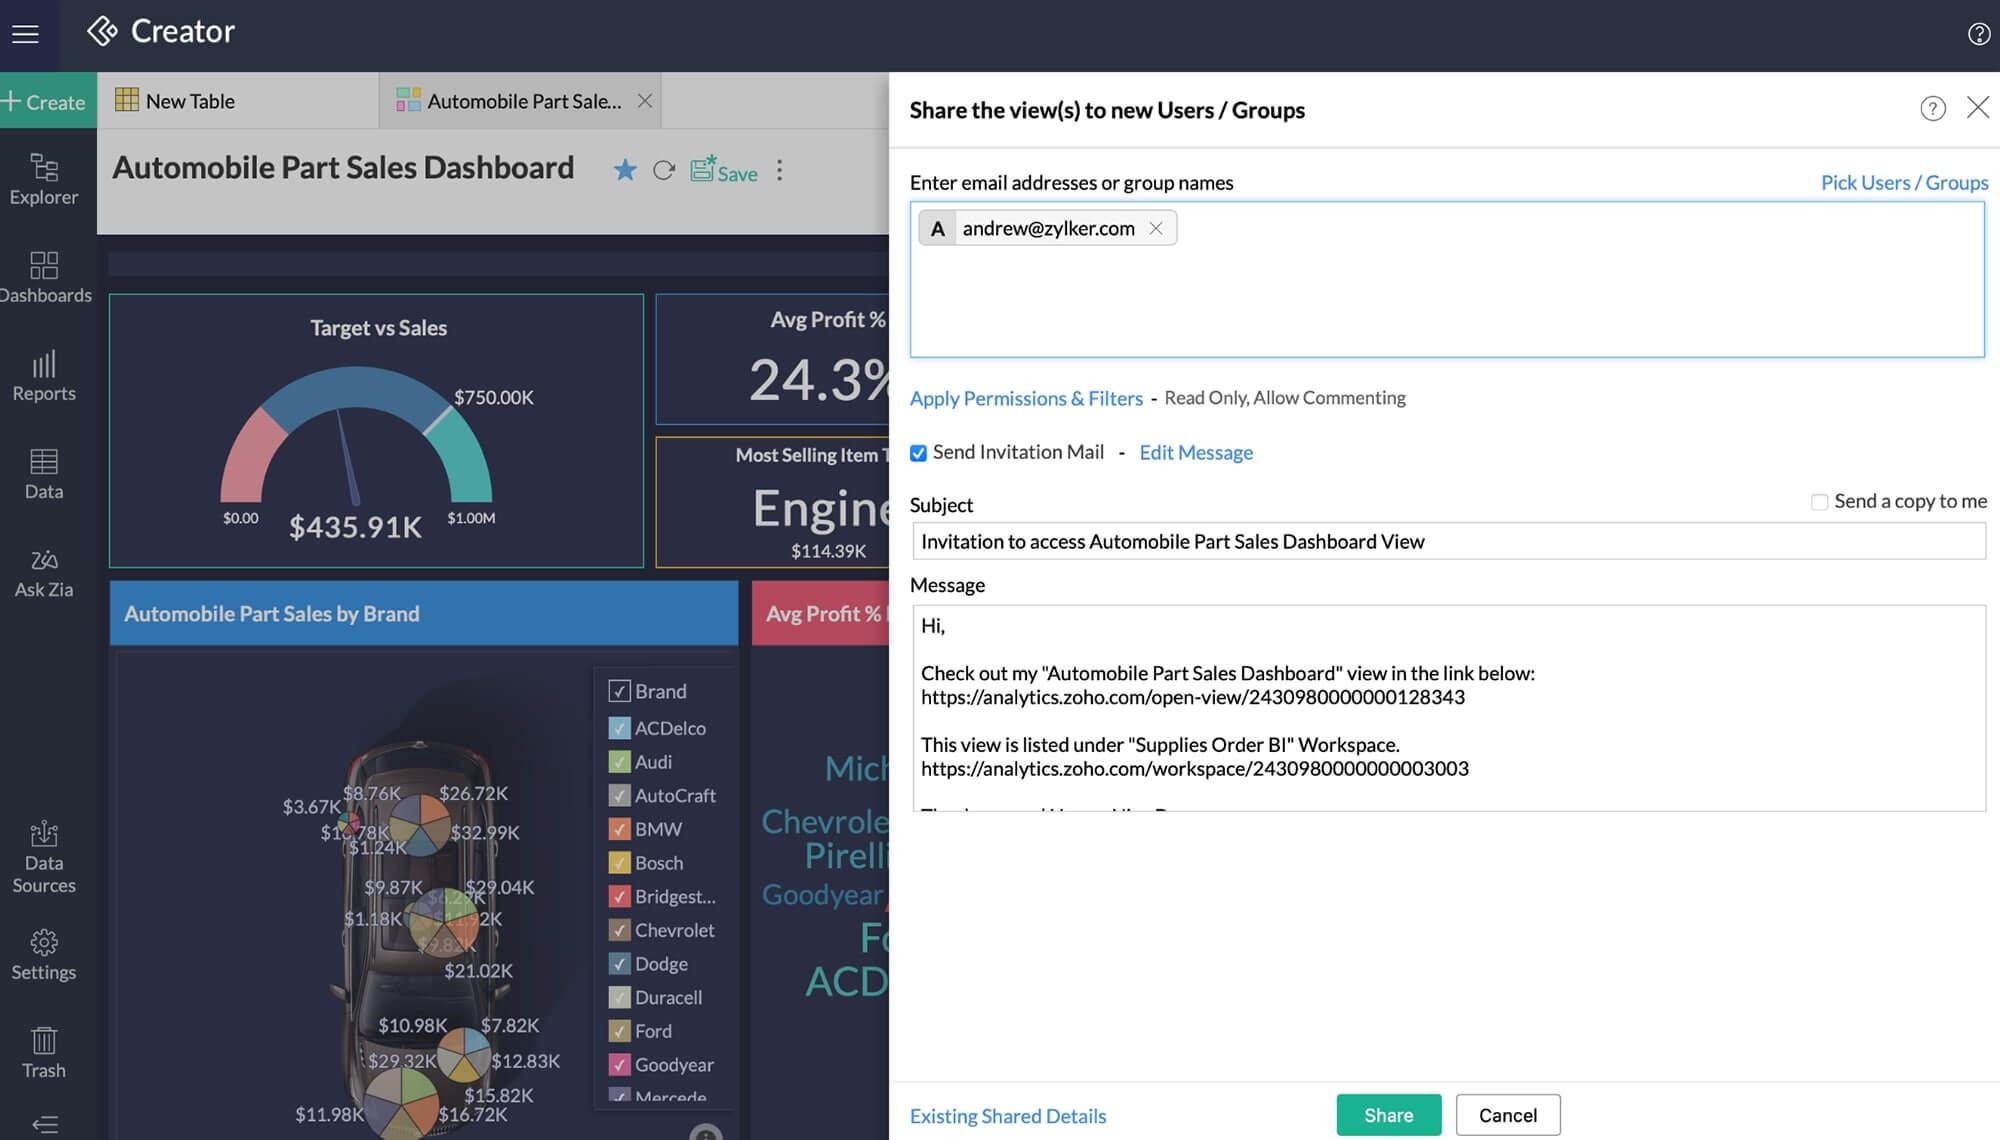Click Edit Message invitation link
This screenshot has height=1140, width=2000.
(x=1194, y=453)
